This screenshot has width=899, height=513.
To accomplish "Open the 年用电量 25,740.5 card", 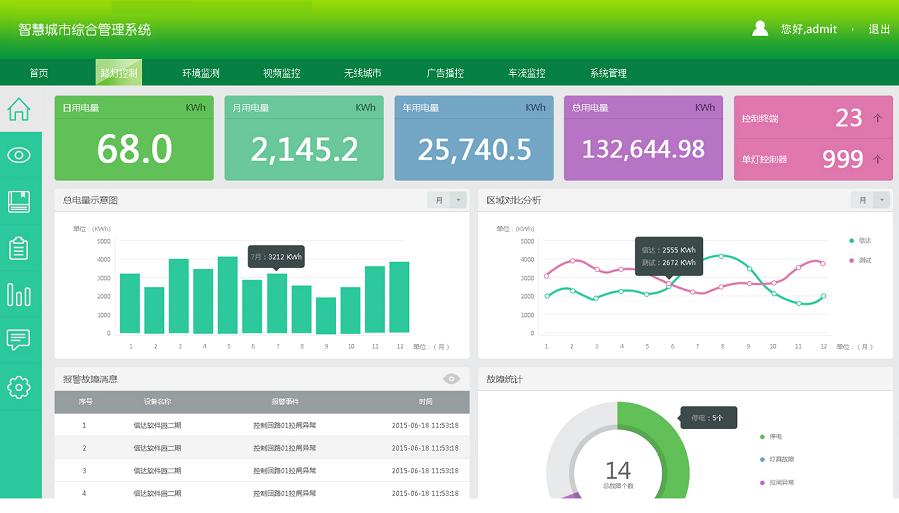I will [x=474, y=138].
